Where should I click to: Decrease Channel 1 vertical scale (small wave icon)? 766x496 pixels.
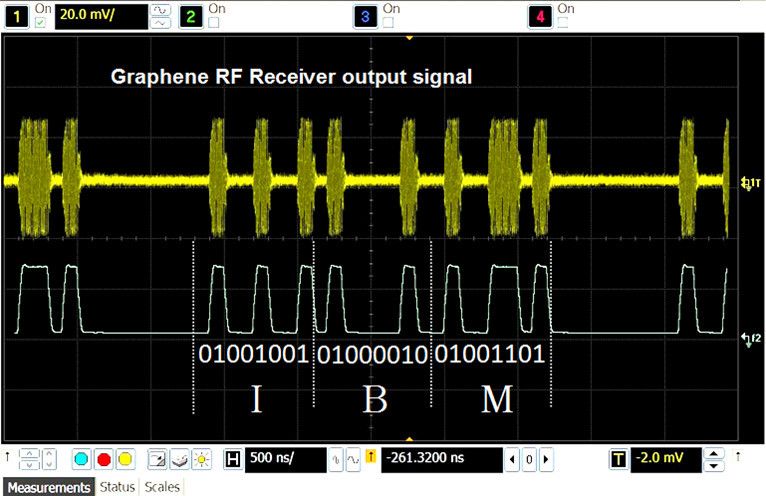point(161,23)
